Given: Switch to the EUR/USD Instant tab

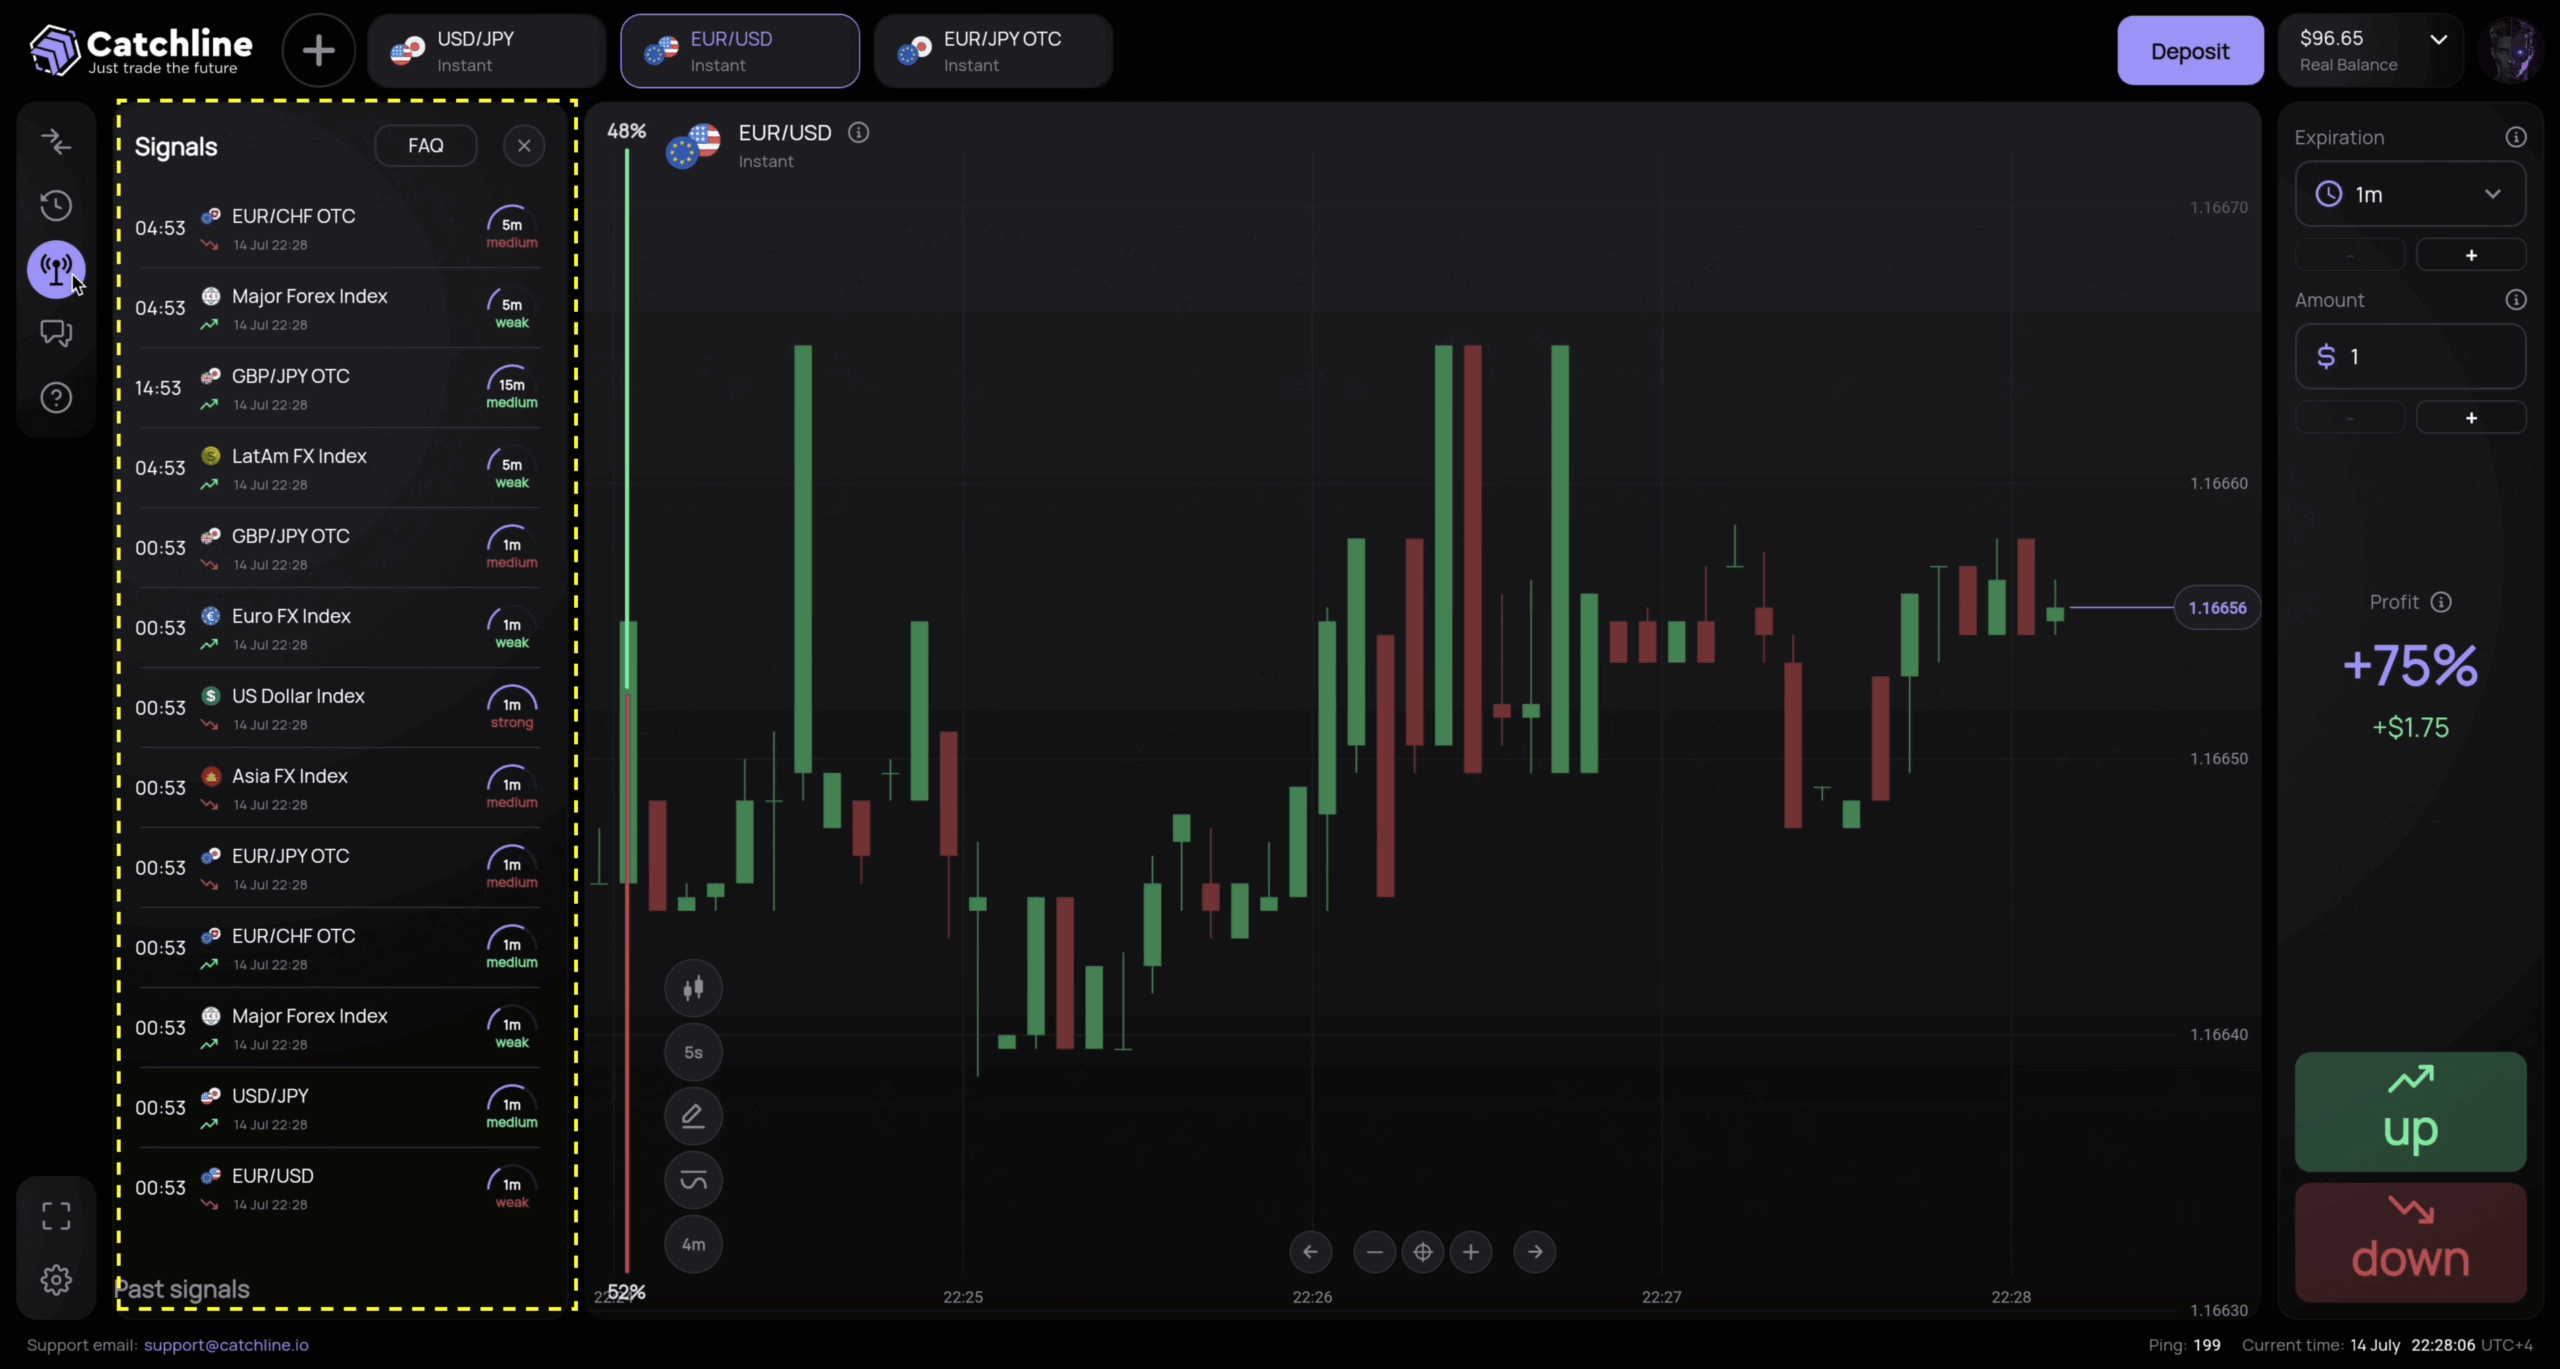Looking at the screenshot, I should point(740,51).
